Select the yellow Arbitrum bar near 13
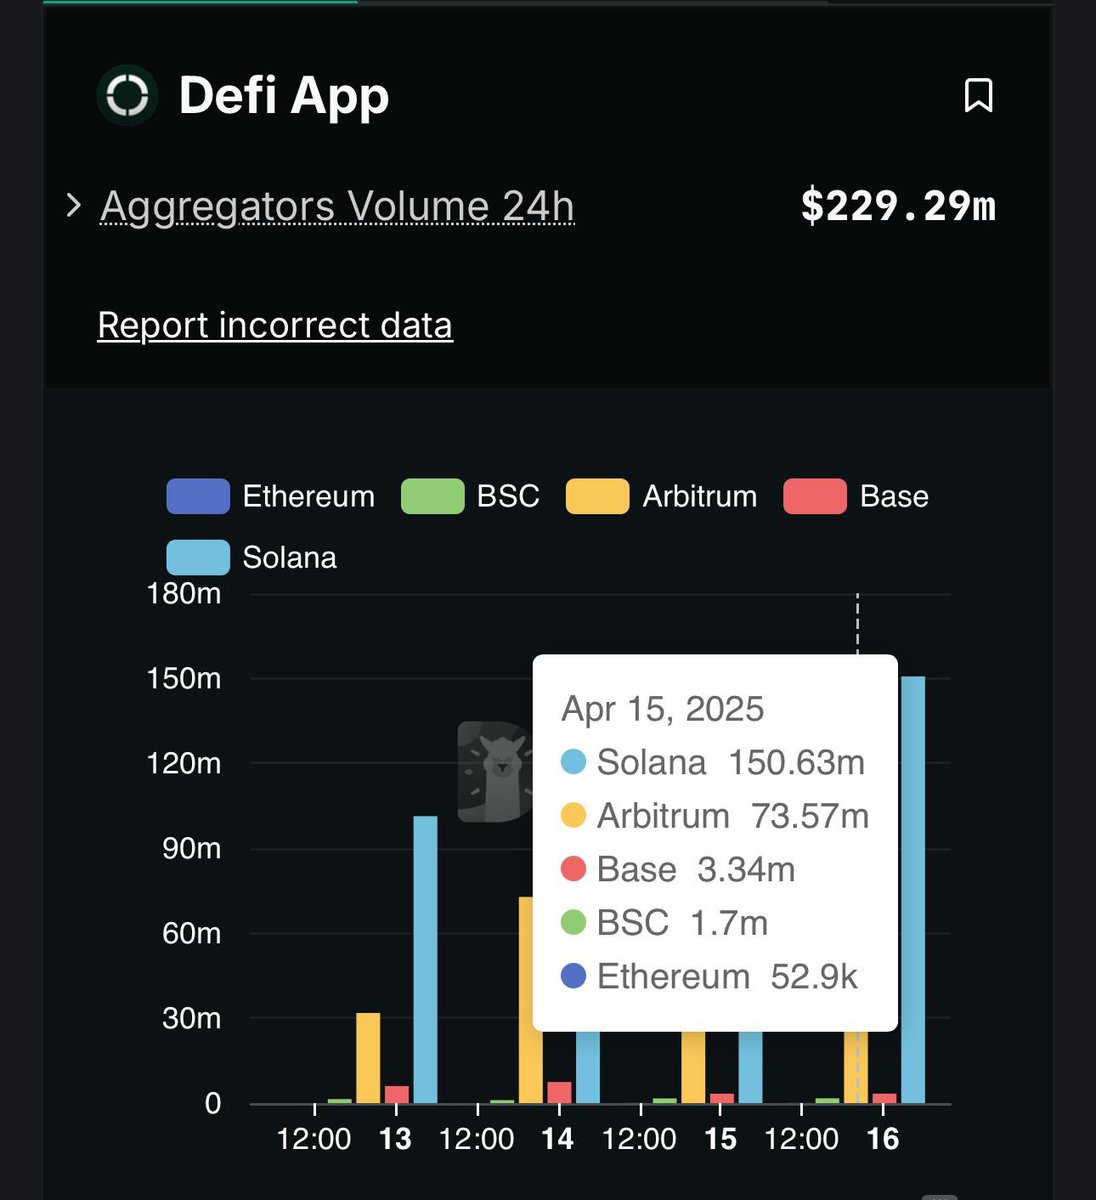This screenshot has width=1096, height=1200. click(x=368, y=1058)
